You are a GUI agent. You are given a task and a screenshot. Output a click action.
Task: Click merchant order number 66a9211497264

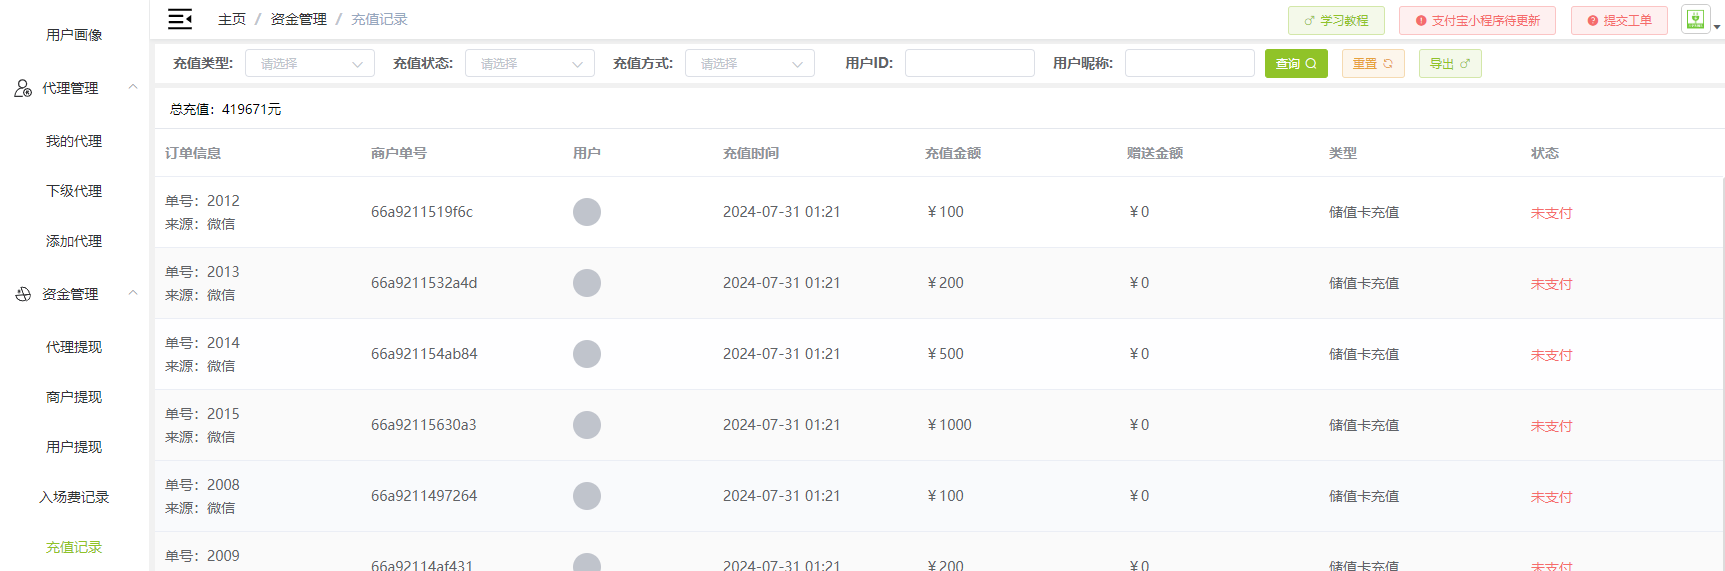point(424,496)
